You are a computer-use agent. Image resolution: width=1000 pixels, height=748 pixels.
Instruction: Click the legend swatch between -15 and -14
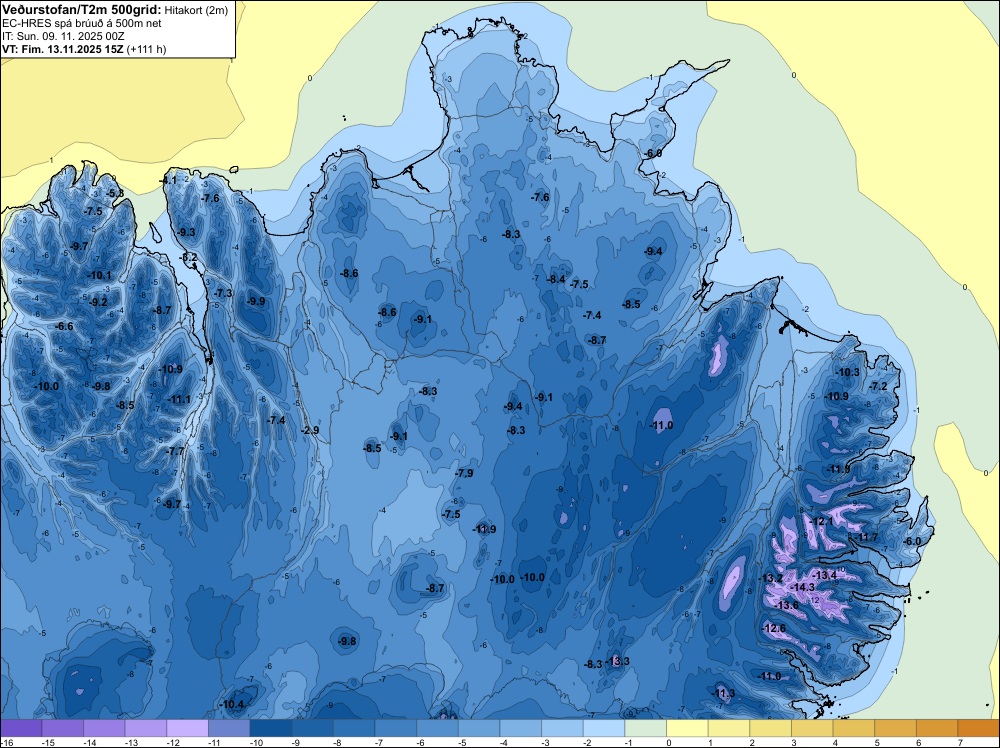click(62, 728)
